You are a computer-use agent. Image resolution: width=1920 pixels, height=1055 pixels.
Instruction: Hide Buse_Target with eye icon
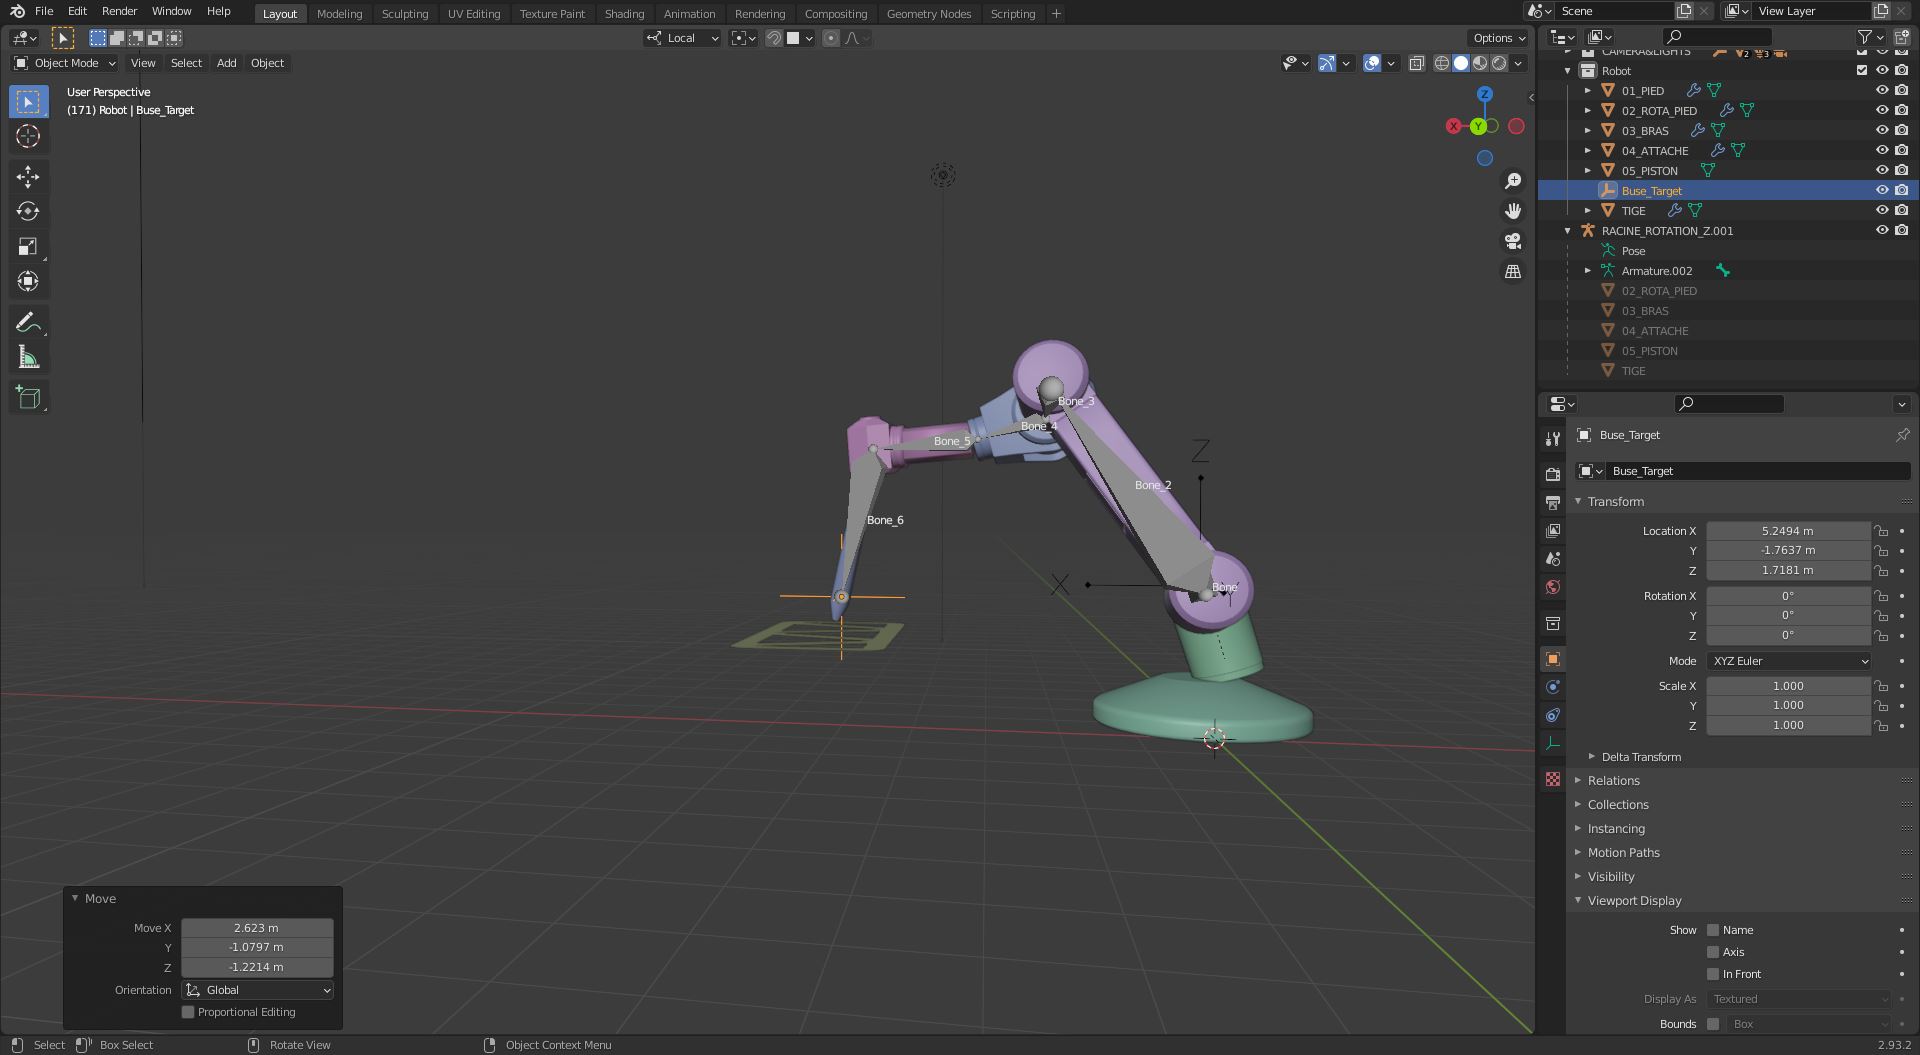[1881, 190]
